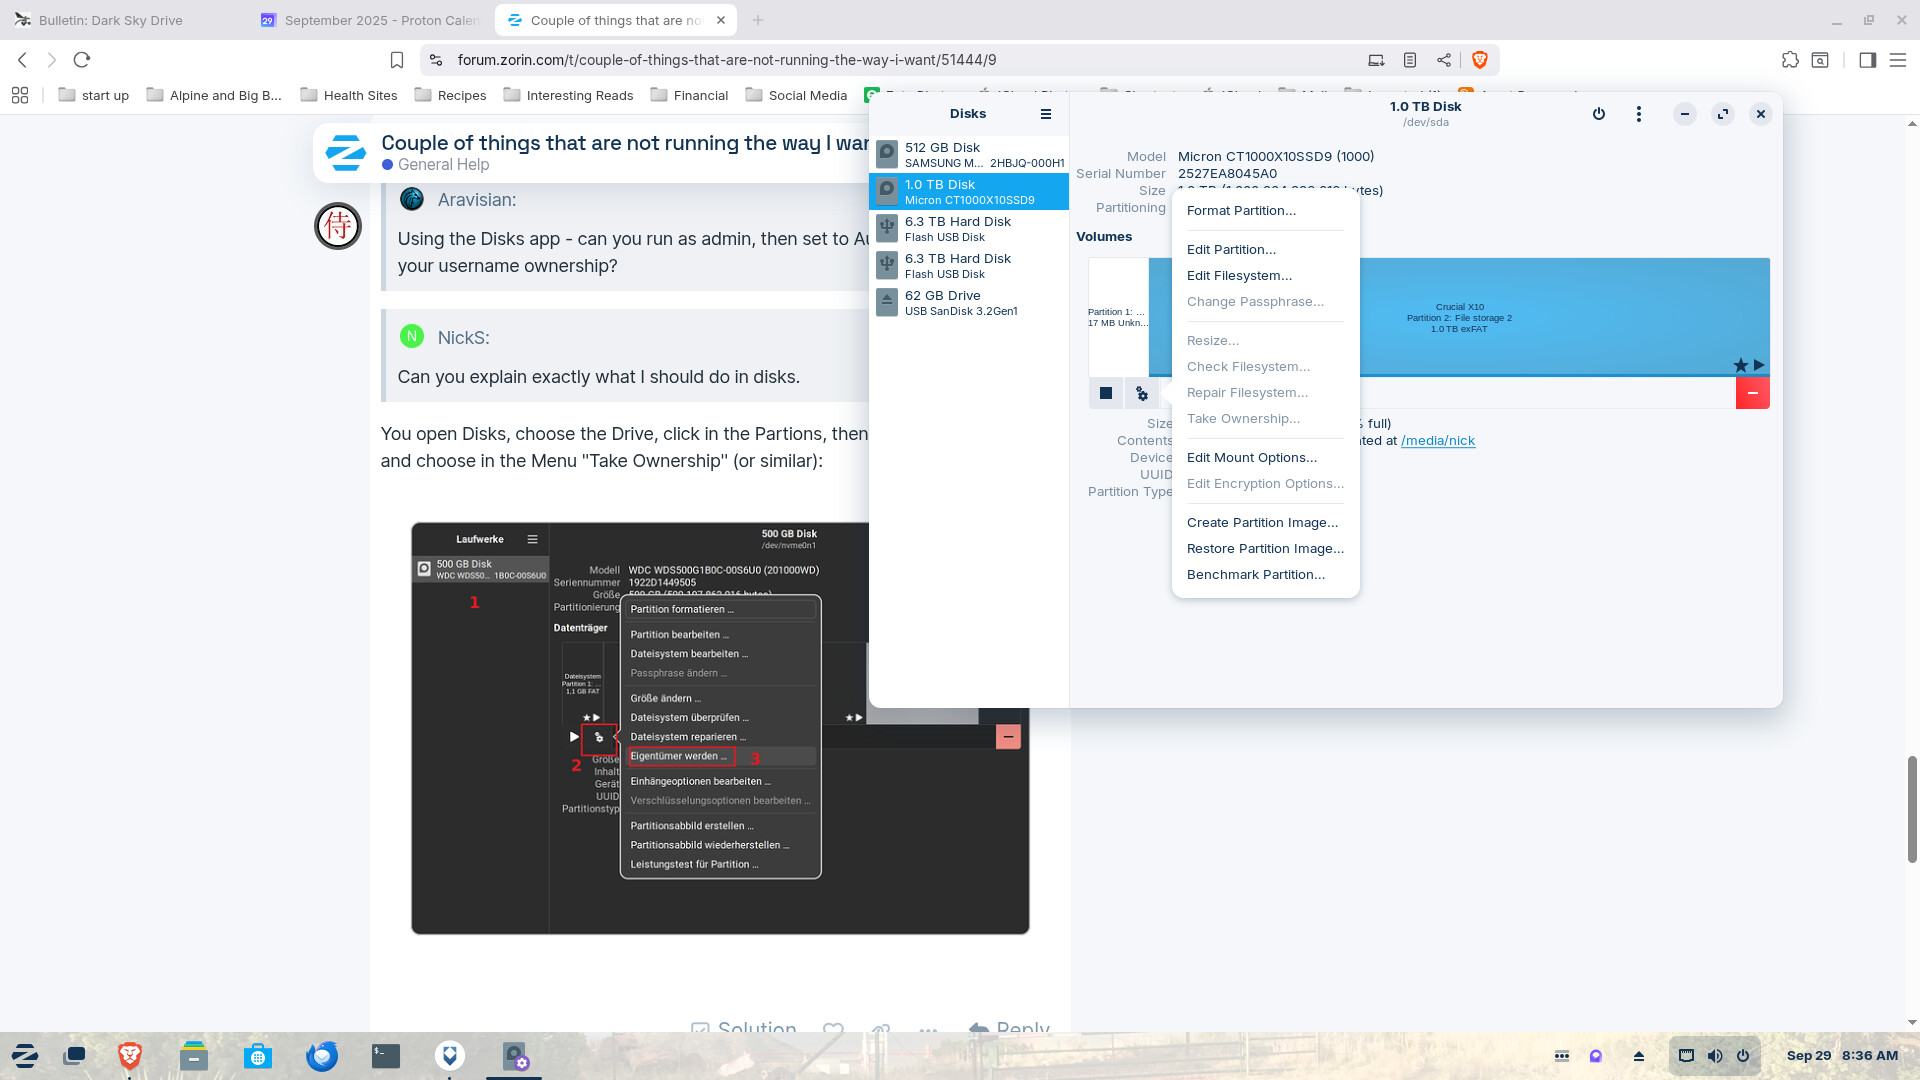This screenshot has width=1920, height=1080.
Task: Open the /media/nick mount link
Action: [1437, 440]
